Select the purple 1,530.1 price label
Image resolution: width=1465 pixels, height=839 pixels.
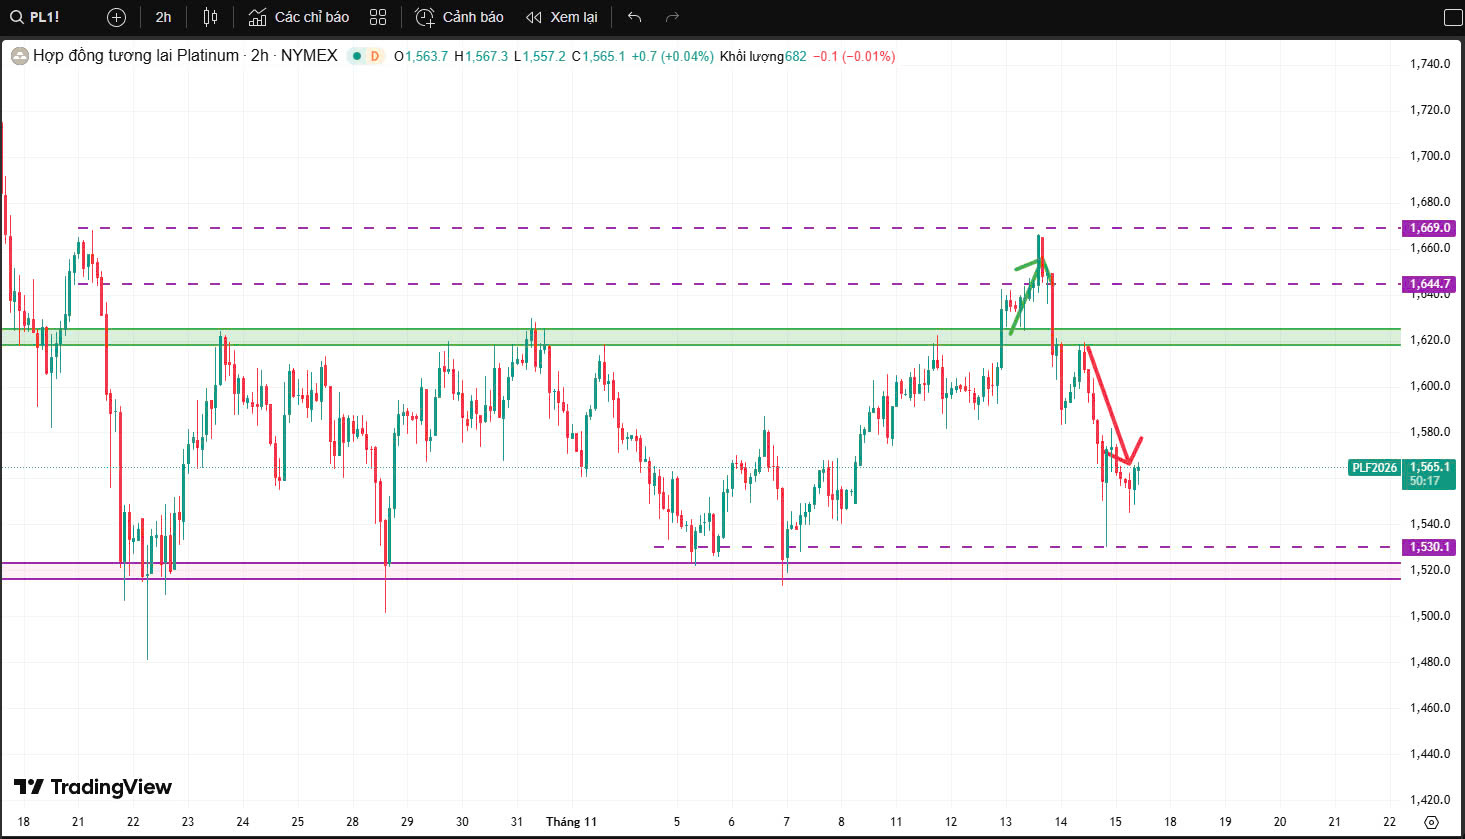[1429, 547]
